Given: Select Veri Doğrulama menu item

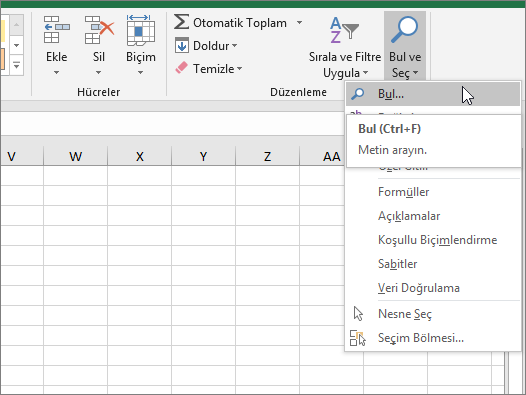Looking at the screenshot, I should pos(419,288).
